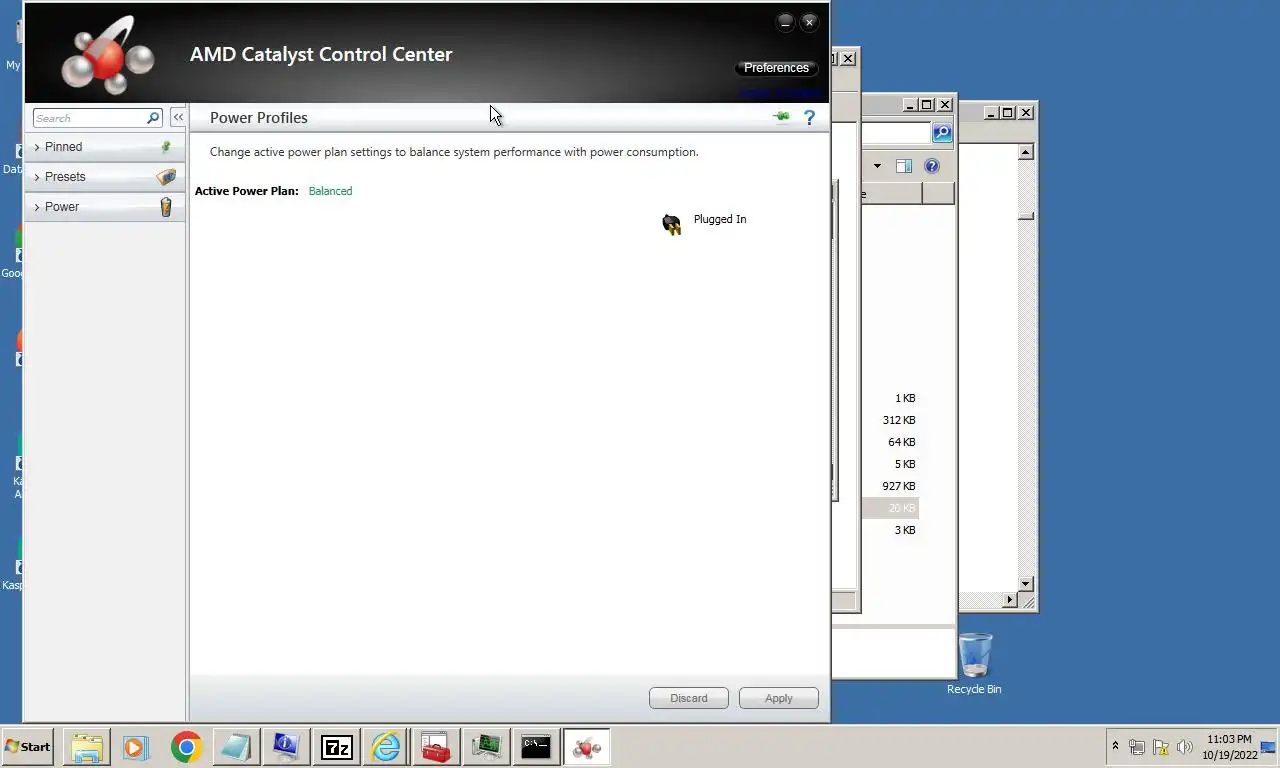Open the red toolbox taskbar icon
Screen dimensions: 1280x768
pyautogui.click(x=437, y=747)
